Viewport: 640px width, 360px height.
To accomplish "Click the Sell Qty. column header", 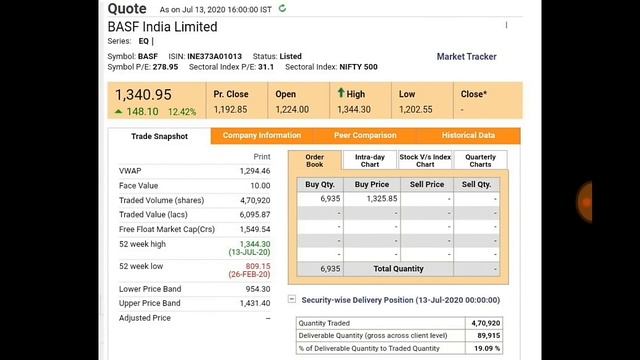I will point(476,184).
